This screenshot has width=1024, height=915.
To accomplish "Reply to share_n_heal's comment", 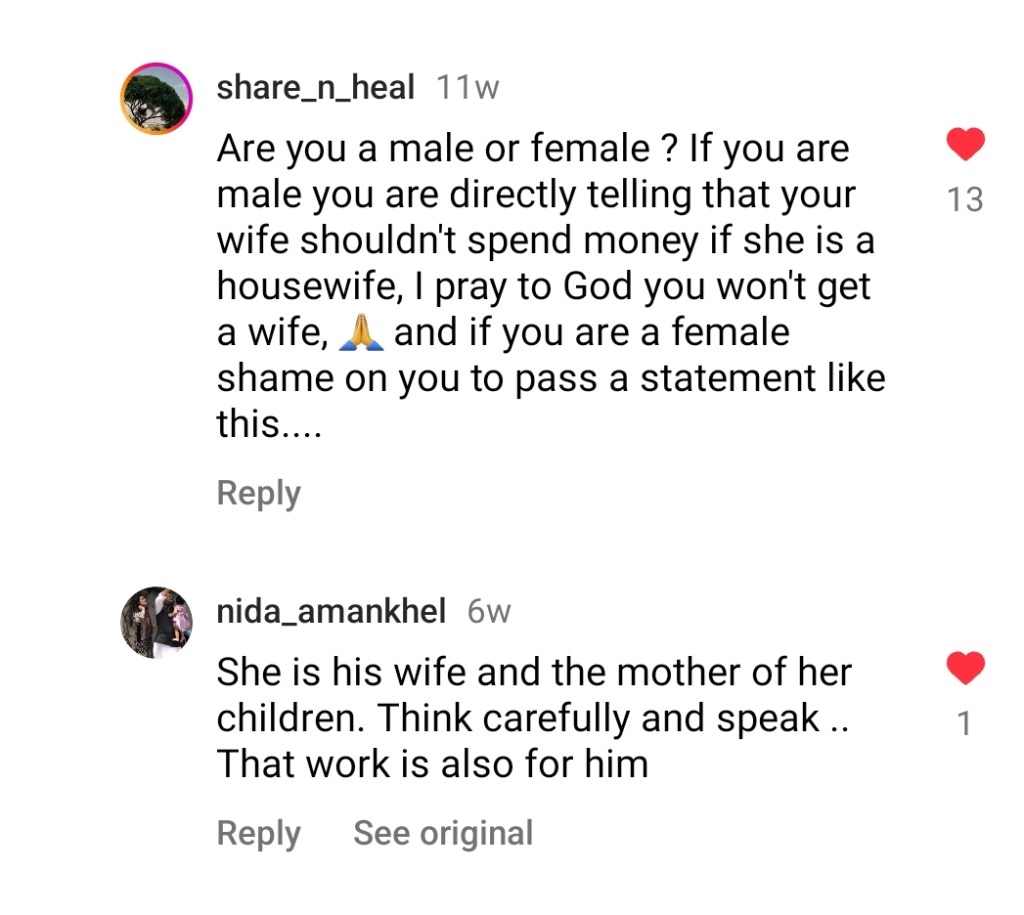I will [x=258, y=493].
